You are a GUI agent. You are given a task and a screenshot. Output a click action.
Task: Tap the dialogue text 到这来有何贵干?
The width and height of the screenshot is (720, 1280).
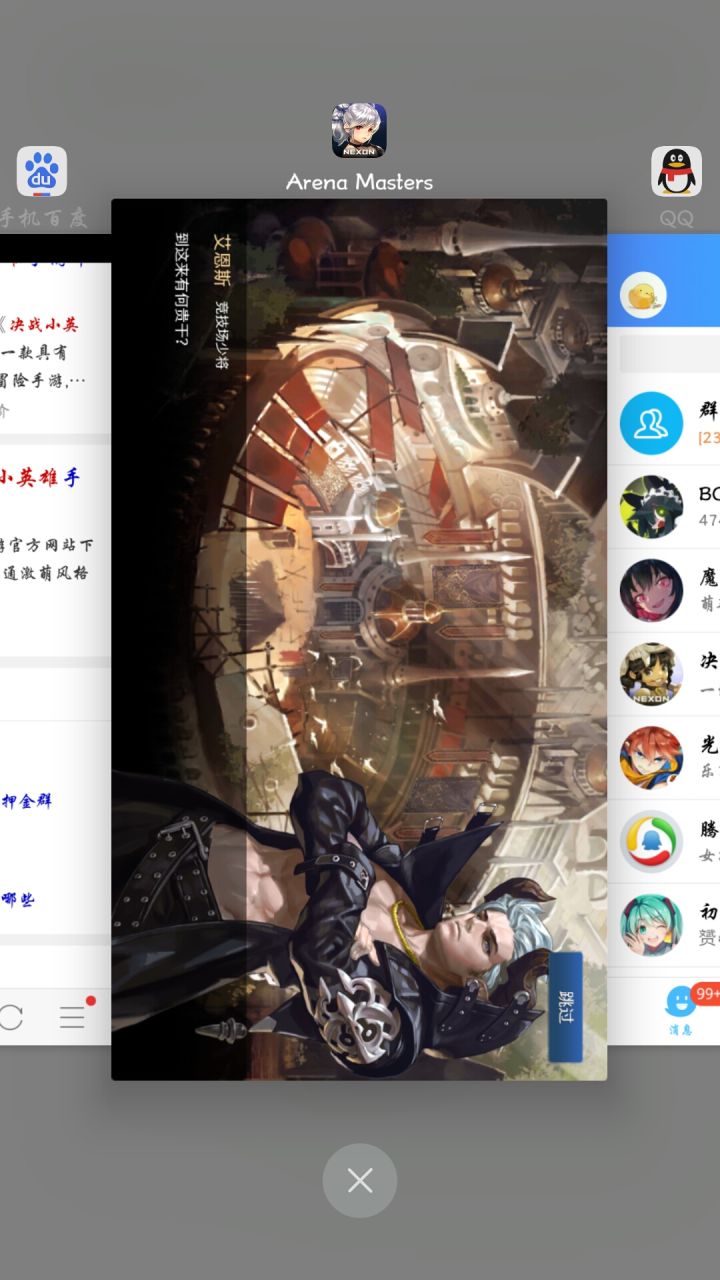tap(182, 290)
